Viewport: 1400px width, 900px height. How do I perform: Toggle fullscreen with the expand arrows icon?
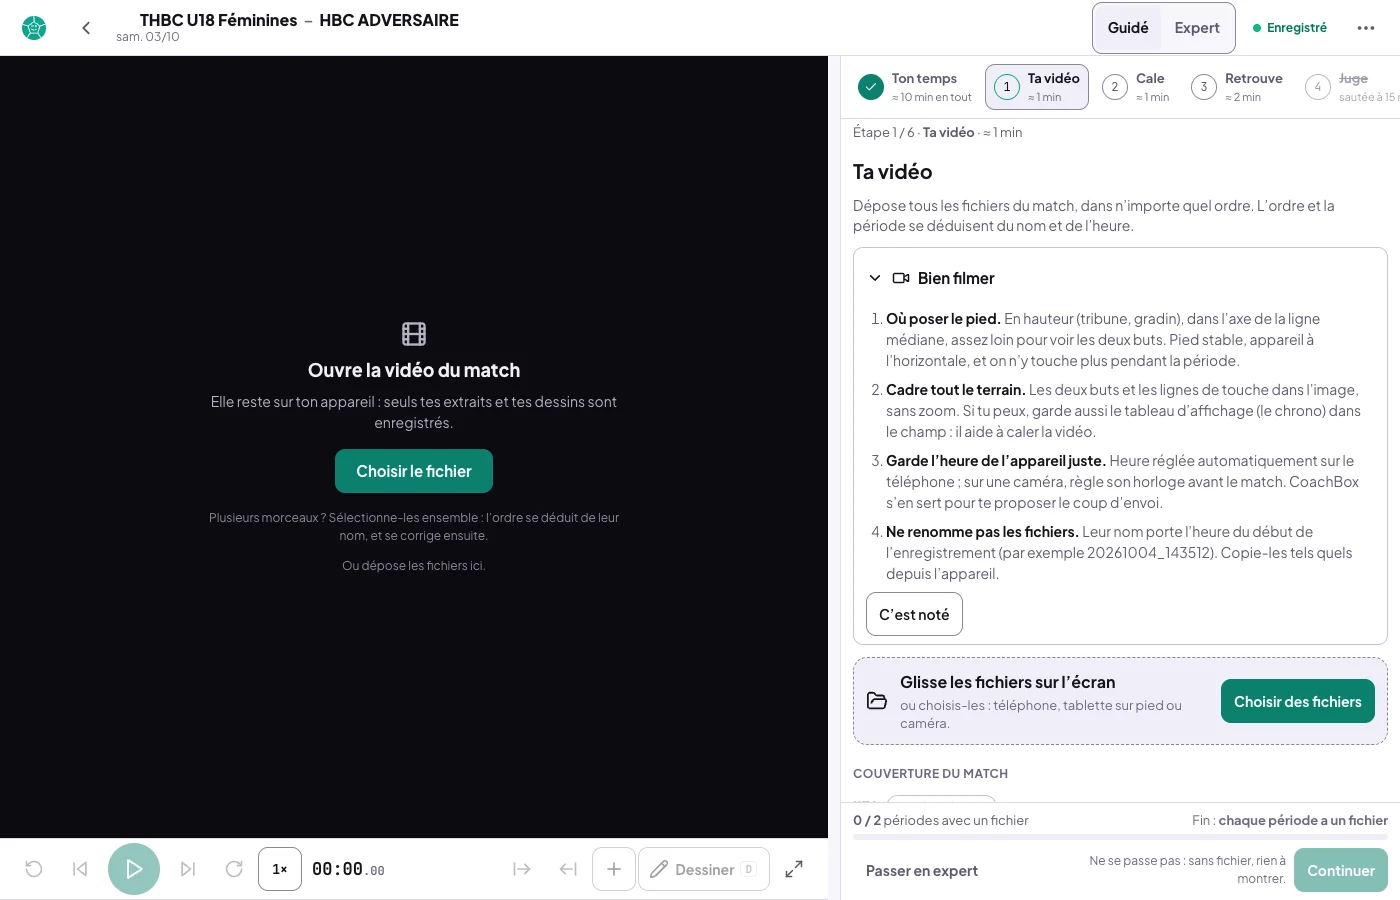(794, 869)
